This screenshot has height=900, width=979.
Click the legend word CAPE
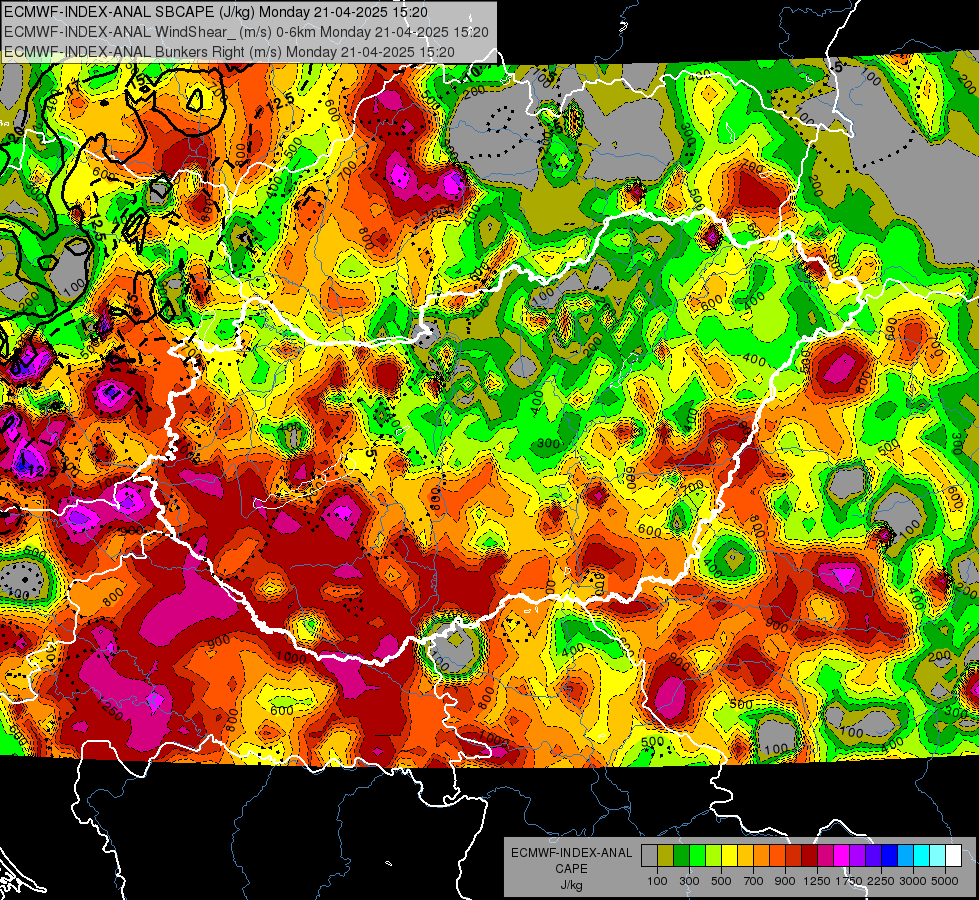tap(571, 869)
